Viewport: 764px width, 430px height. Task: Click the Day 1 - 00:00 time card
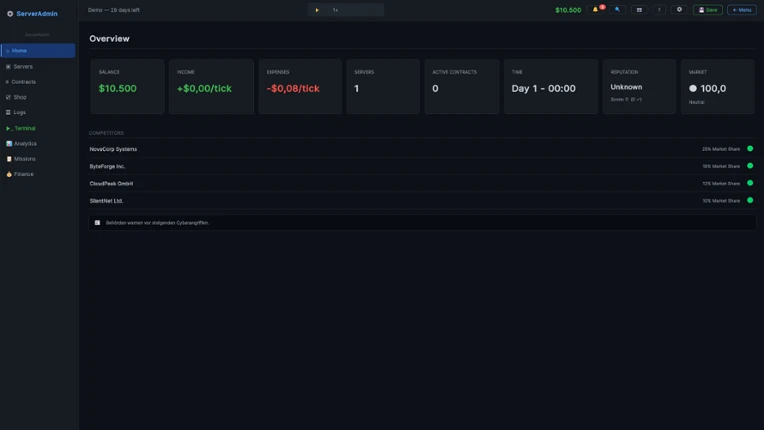click(551, 87)
